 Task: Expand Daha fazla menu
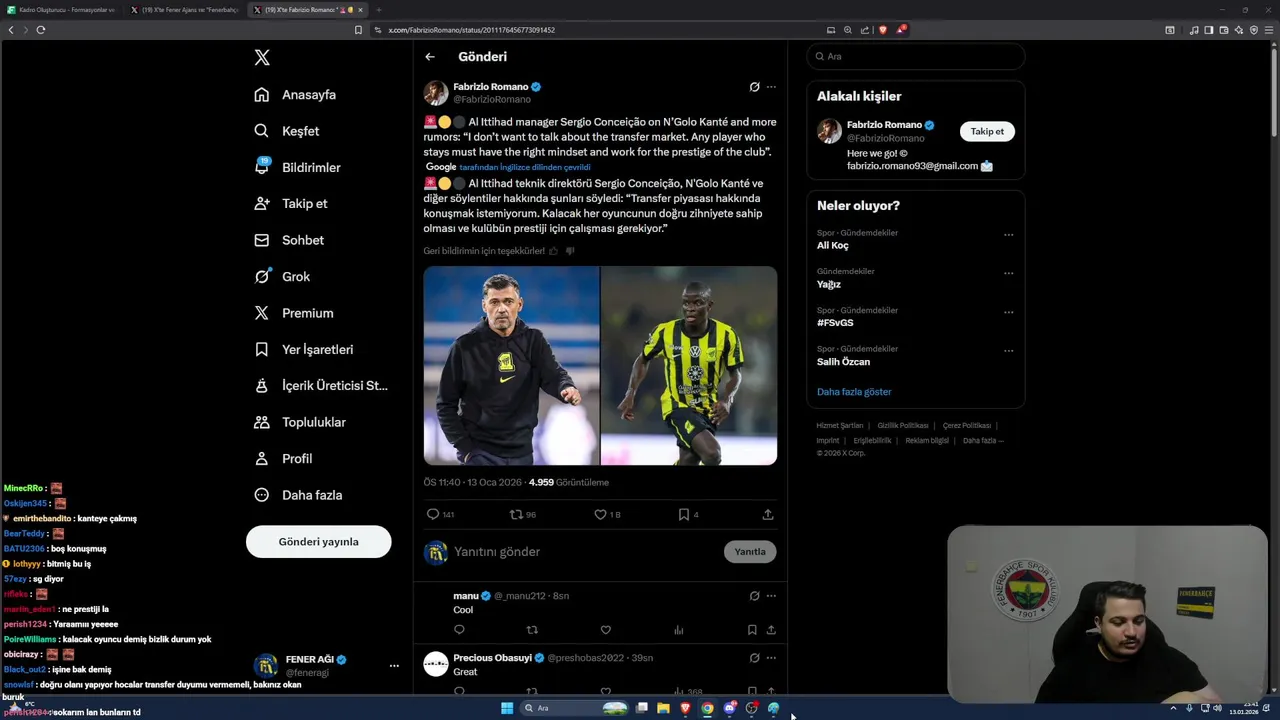coord(298,495)
